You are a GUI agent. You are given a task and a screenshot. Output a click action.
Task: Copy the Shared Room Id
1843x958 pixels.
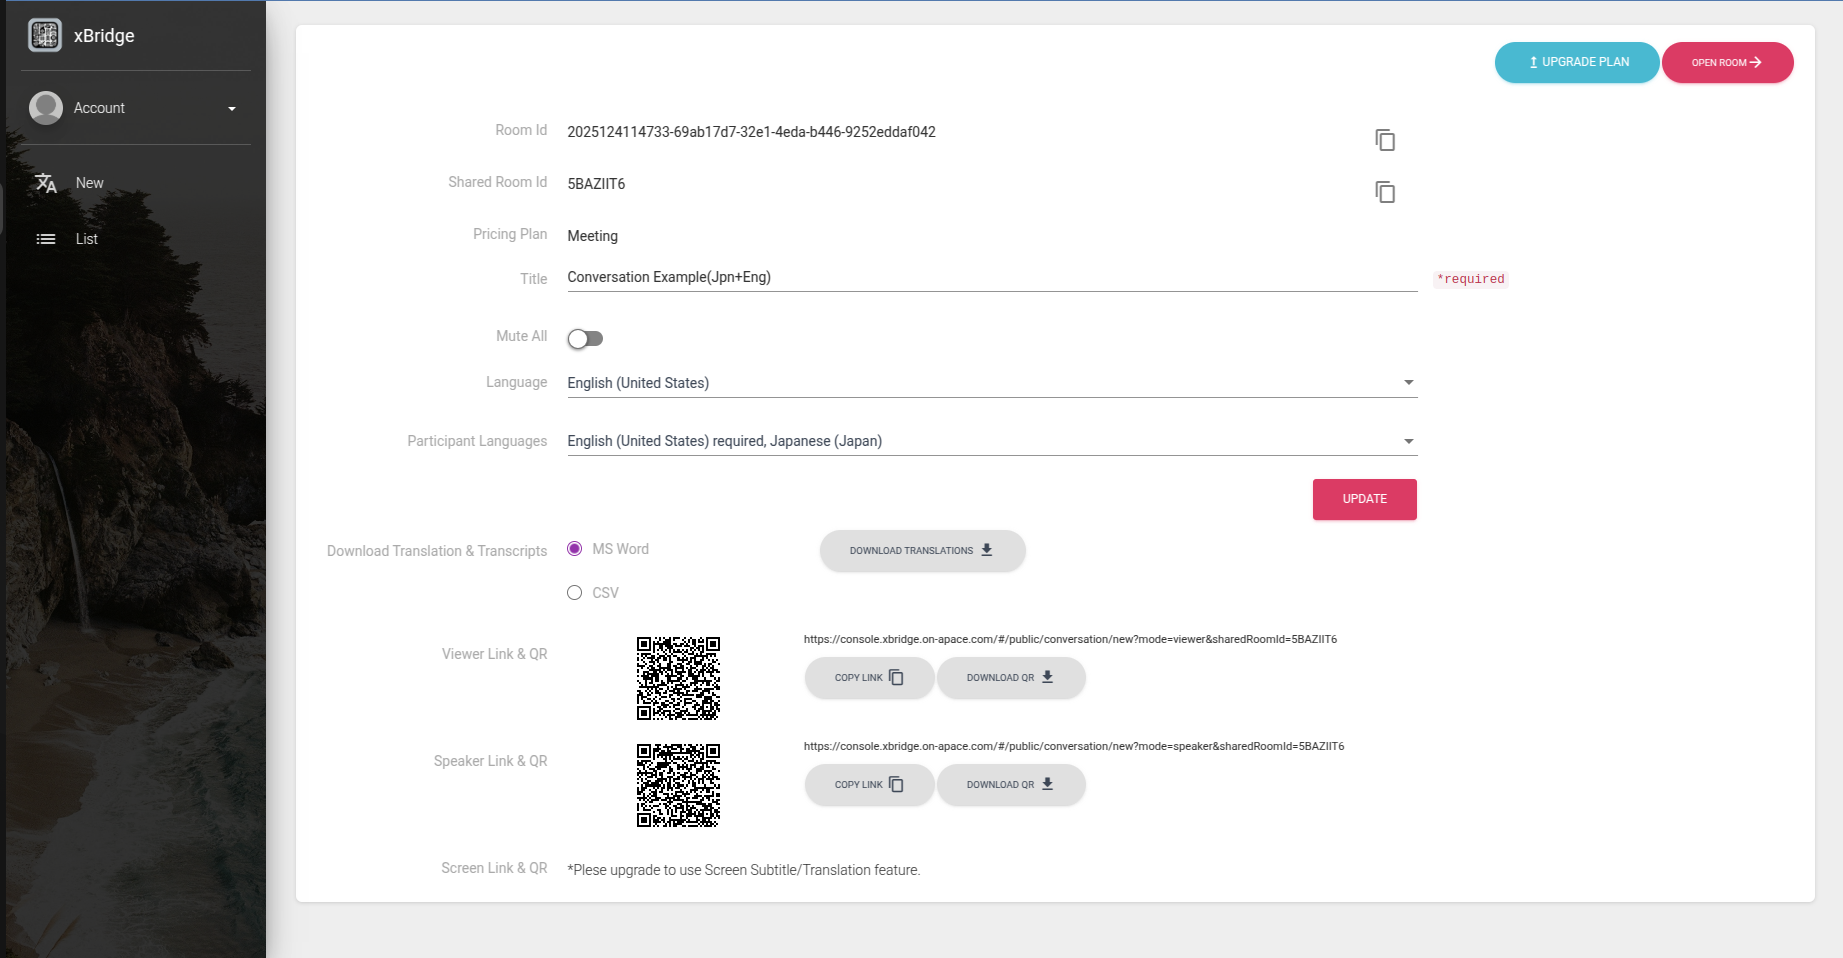pyautogui.click(x=1384, y=192)
